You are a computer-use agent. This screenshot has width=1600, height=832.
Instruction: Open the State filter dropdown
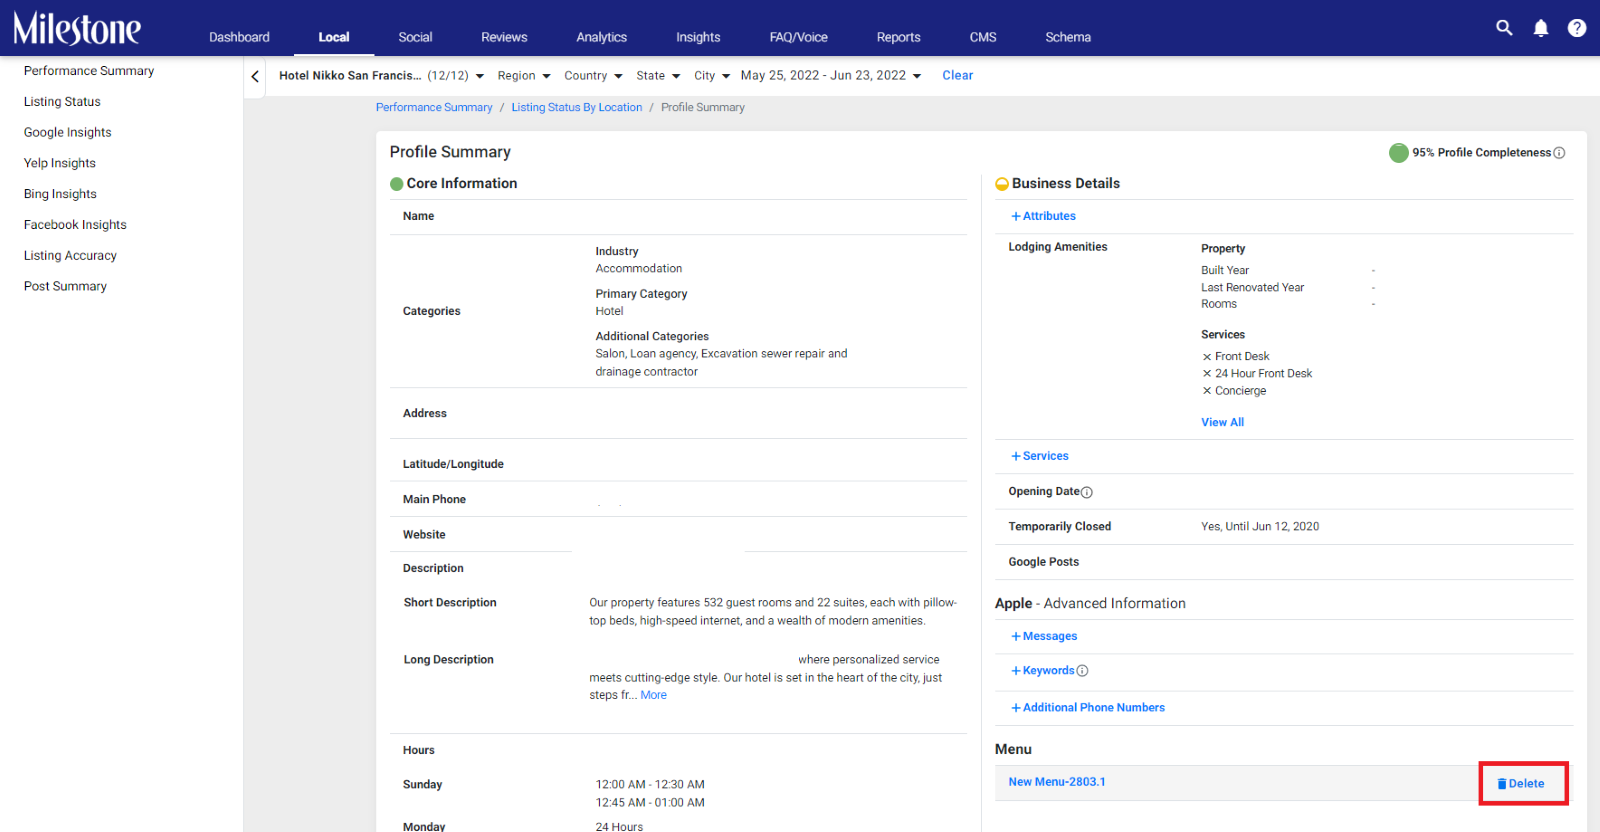pos(658,76)
